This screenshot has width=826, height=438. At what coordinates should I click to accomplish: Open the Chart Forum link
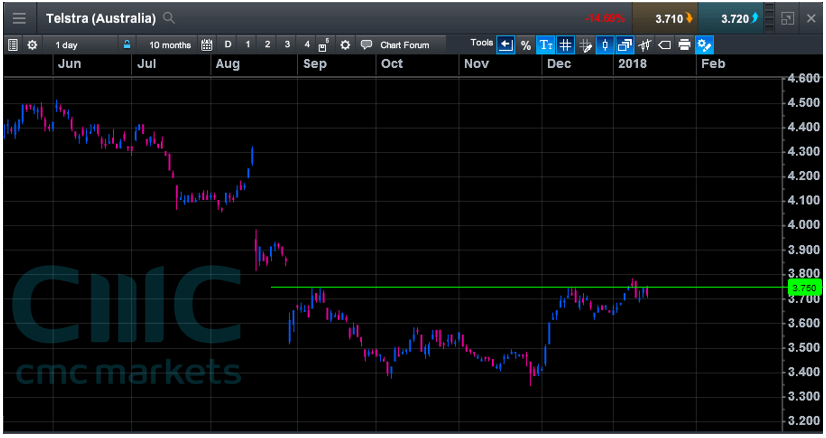pos(405,45)
